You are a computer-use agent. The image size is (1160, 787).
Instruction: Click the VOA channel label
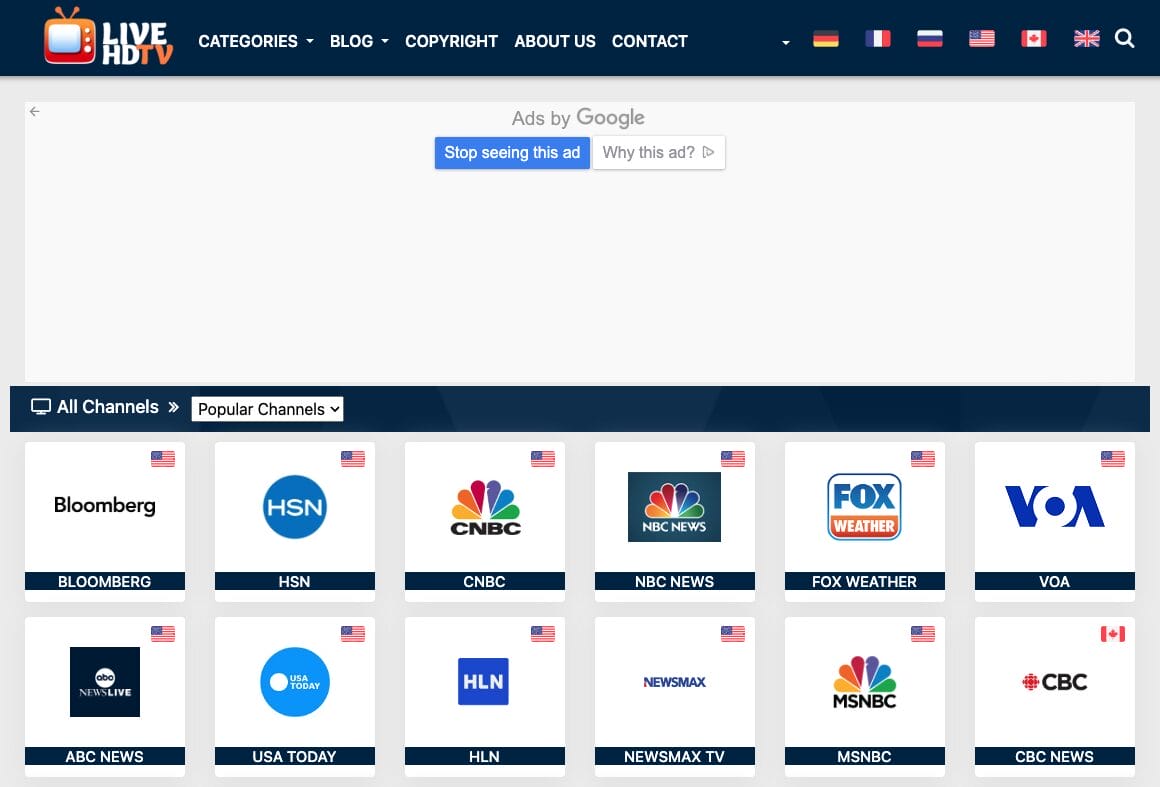[1054, 581]
